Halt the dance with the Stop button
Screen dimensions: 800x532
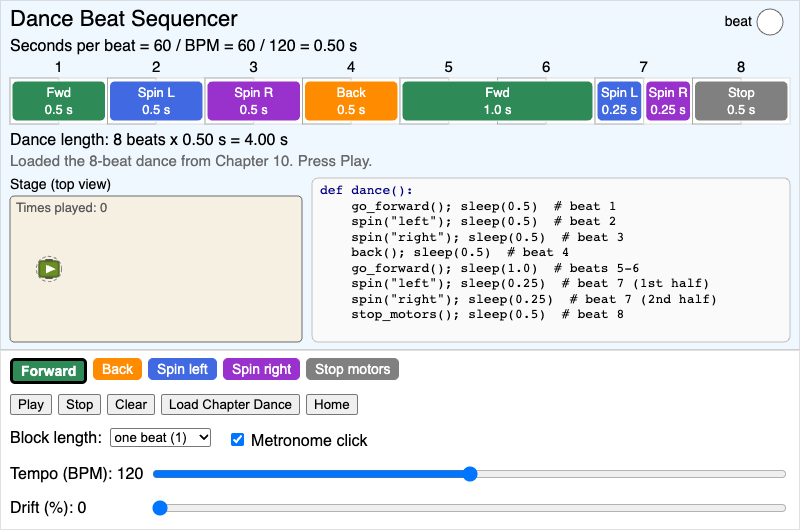click(80, 404)
